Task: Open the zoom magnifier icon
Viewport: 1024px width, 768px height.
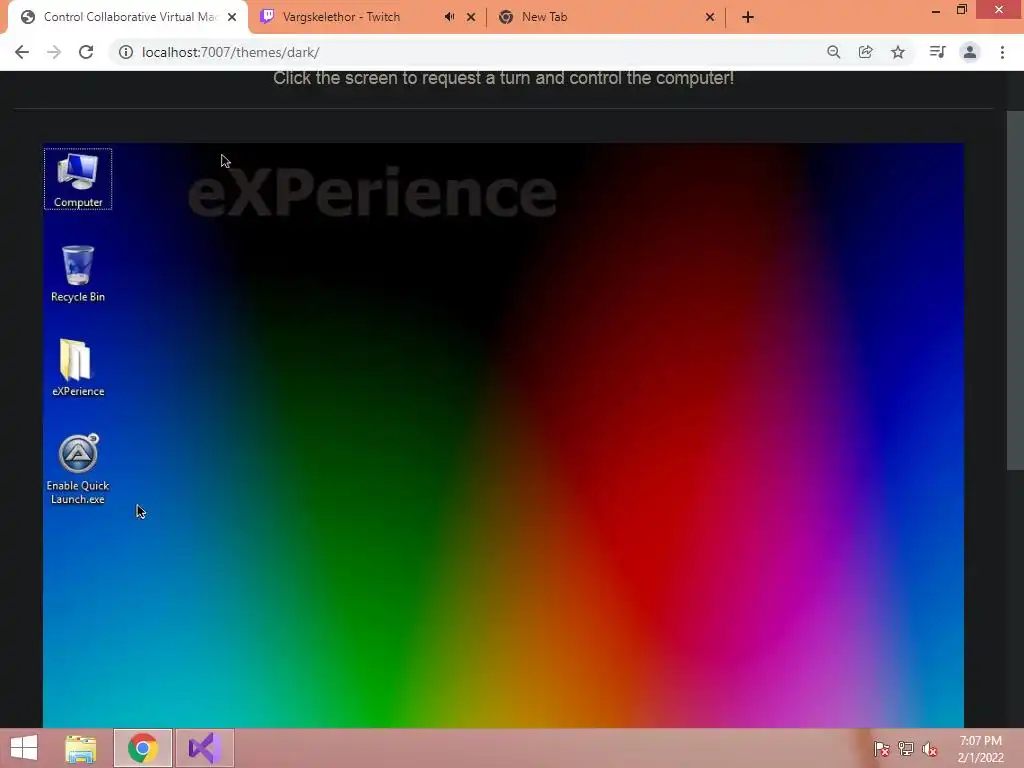Action: [833, 52]
